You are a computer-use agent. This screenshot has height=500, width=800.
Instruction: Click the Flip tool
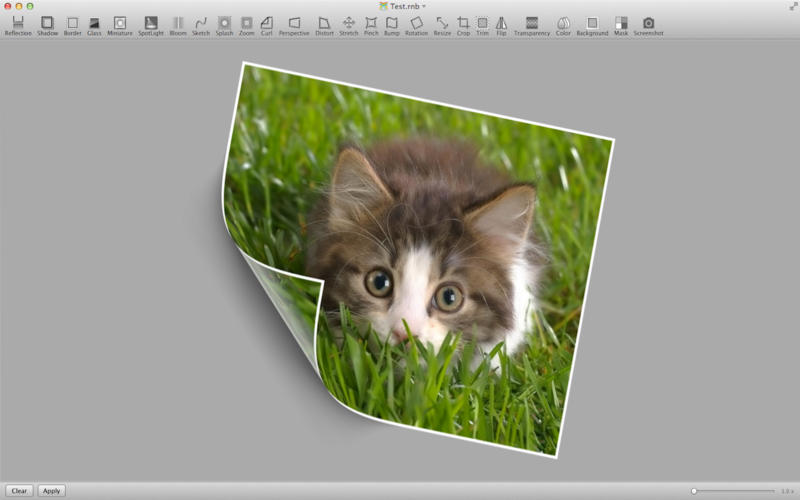502,26
